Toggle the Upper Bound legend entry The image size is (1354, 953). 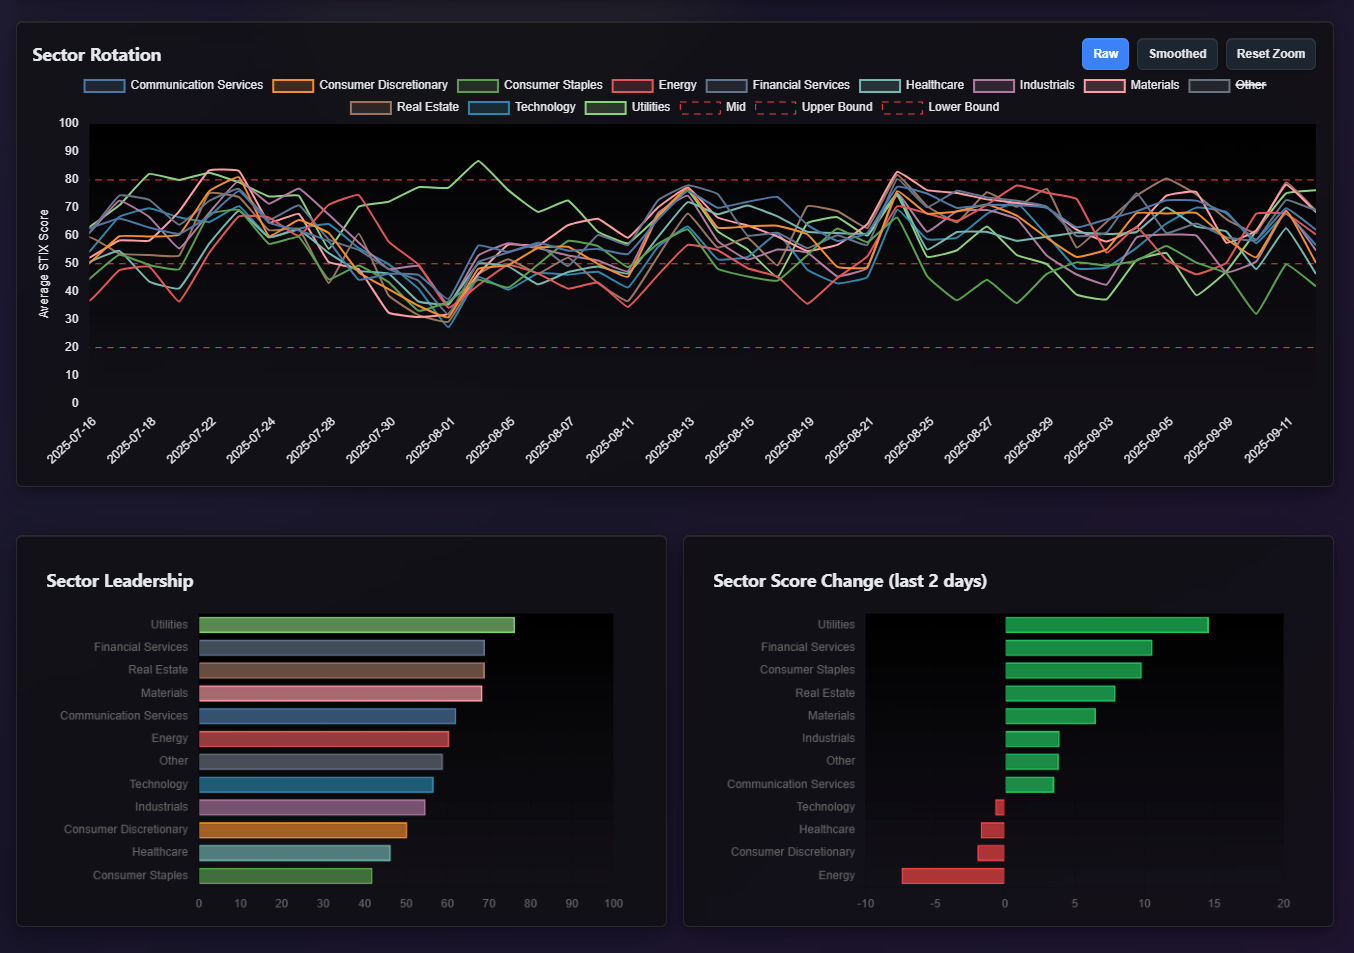[x=814, y=107]
